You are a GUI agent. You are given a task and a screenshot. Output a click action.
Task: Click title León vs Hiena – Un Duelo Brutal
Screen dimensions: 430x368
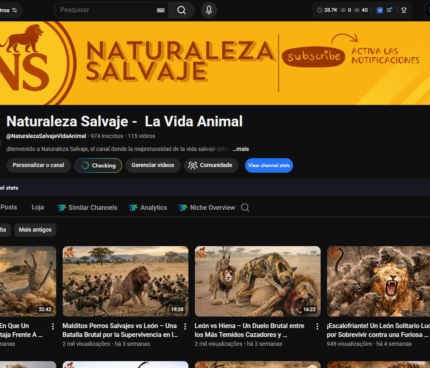(250, 330)
